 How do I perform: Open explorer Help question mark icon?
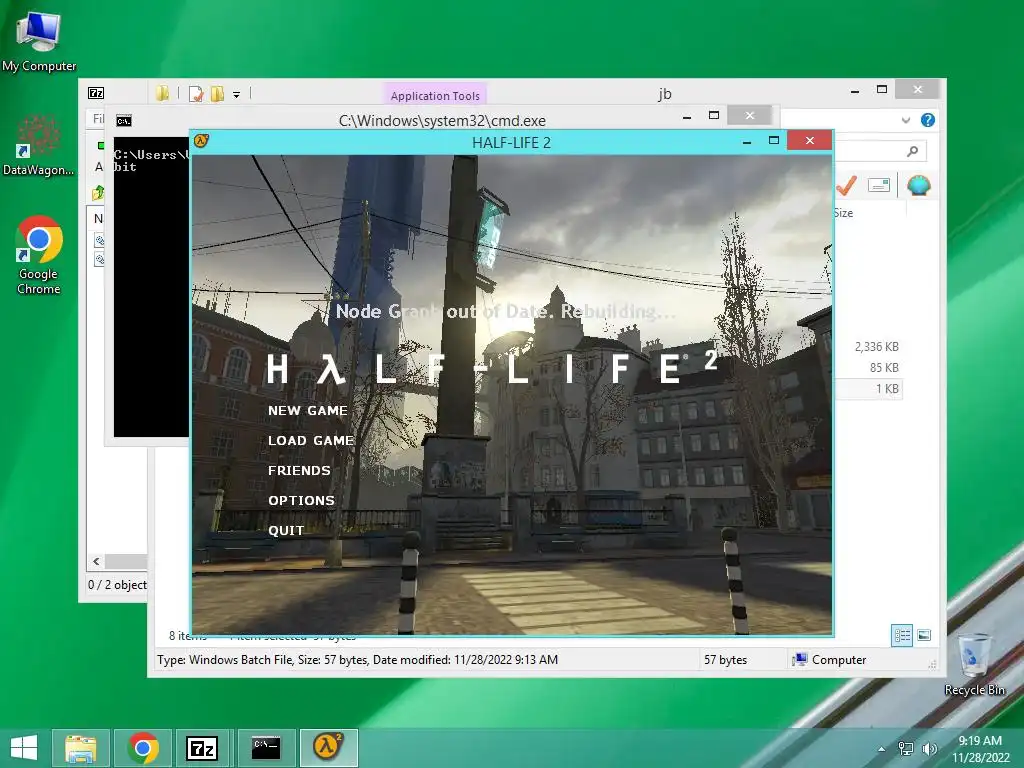coord(927,120)
